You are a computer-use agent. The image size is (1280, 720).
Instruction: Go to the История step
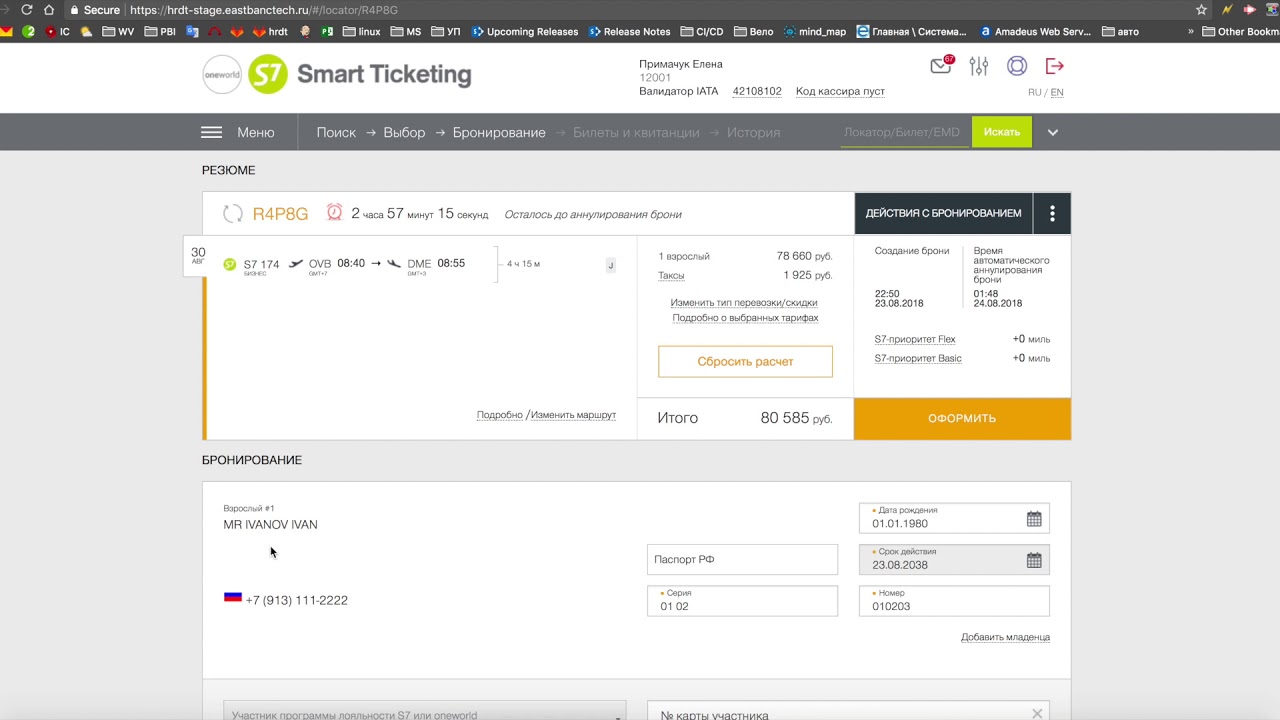click(753, 132)
